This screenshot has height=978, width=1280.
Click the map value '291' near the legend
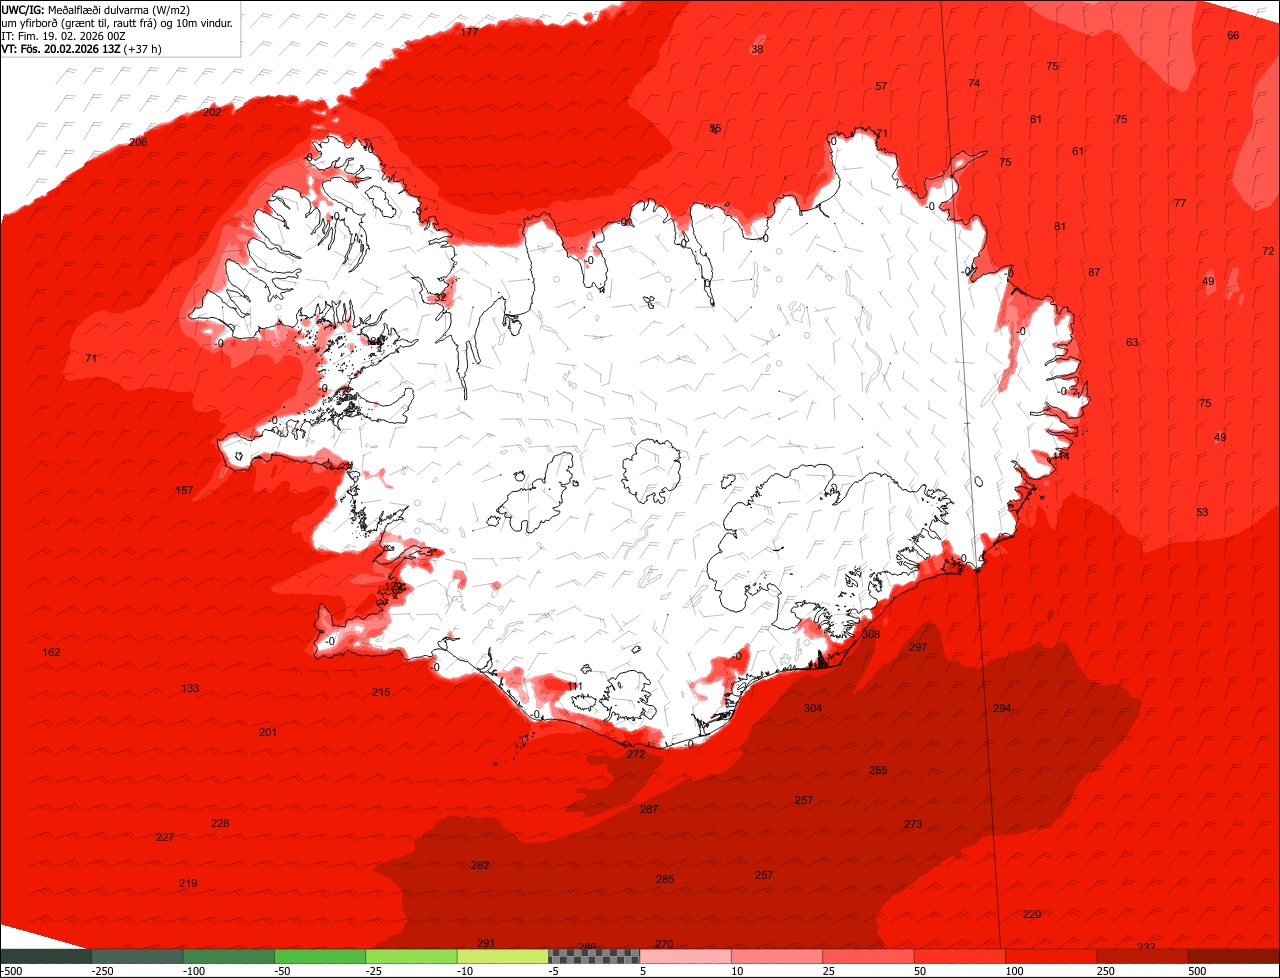[x=486, y=943]
